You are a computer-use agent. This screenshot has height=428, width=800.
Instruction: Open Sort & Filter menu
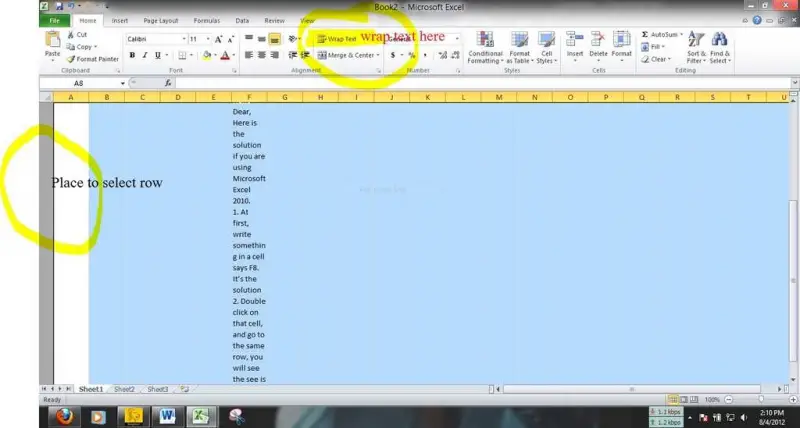pos(696,47)
